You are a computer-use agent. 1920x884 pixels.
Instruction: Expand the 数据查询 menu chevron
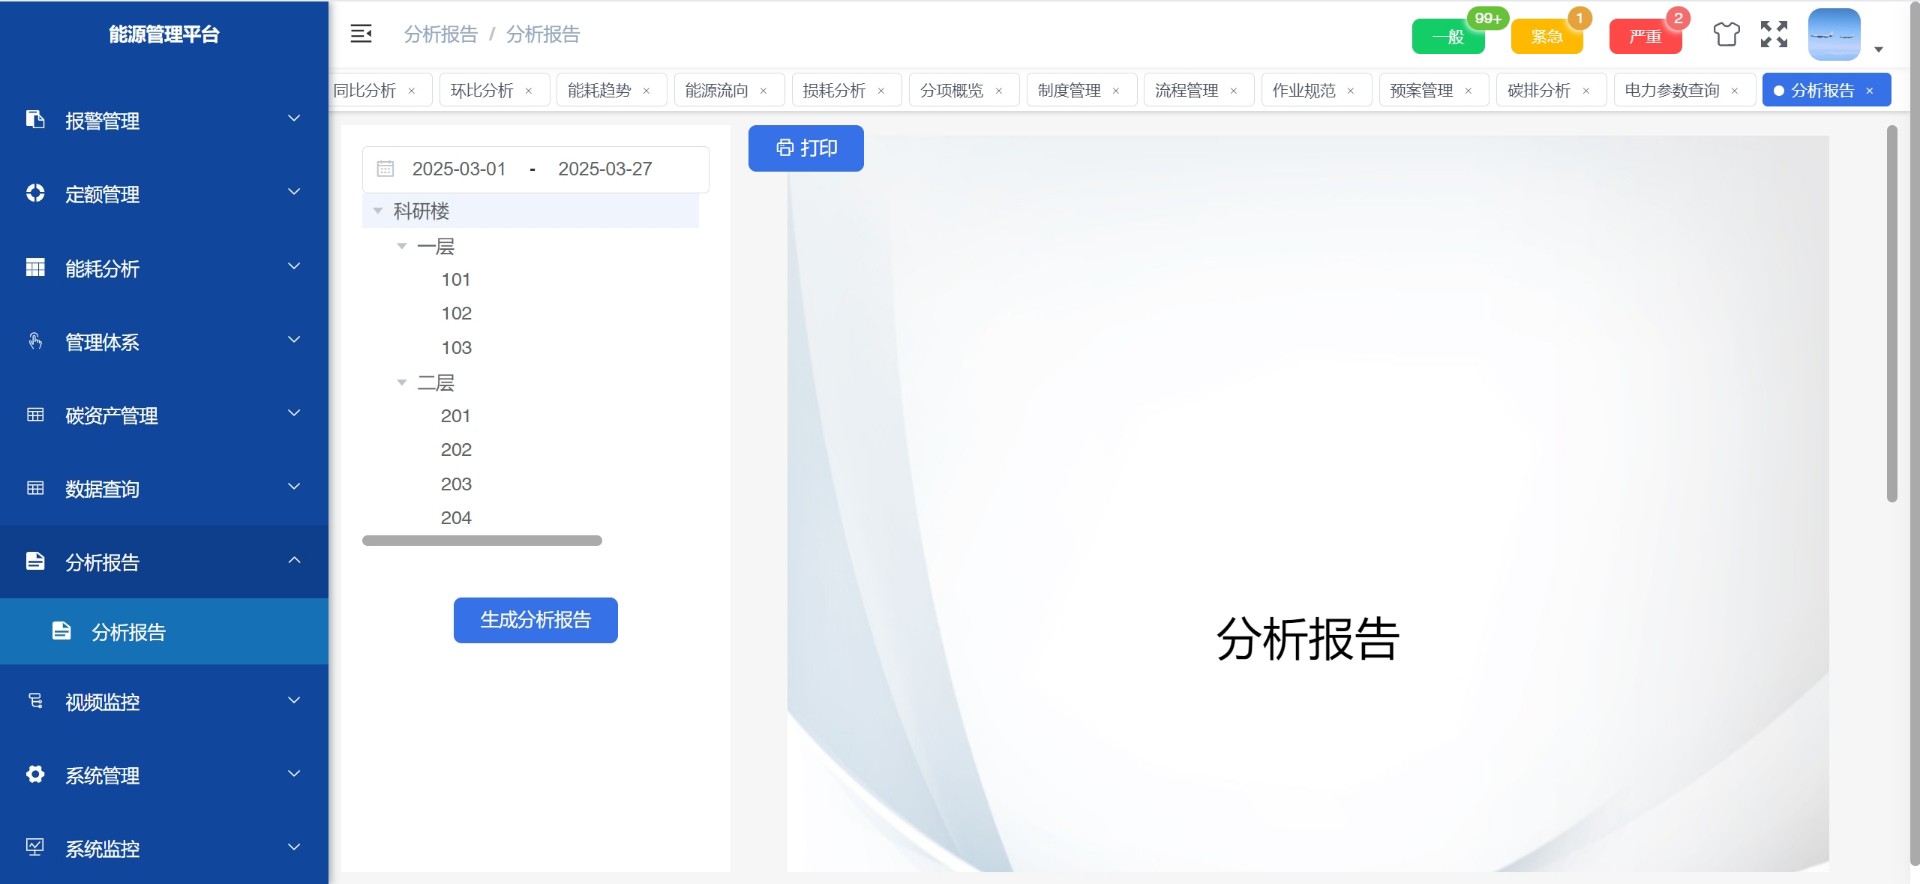[294, 487]
